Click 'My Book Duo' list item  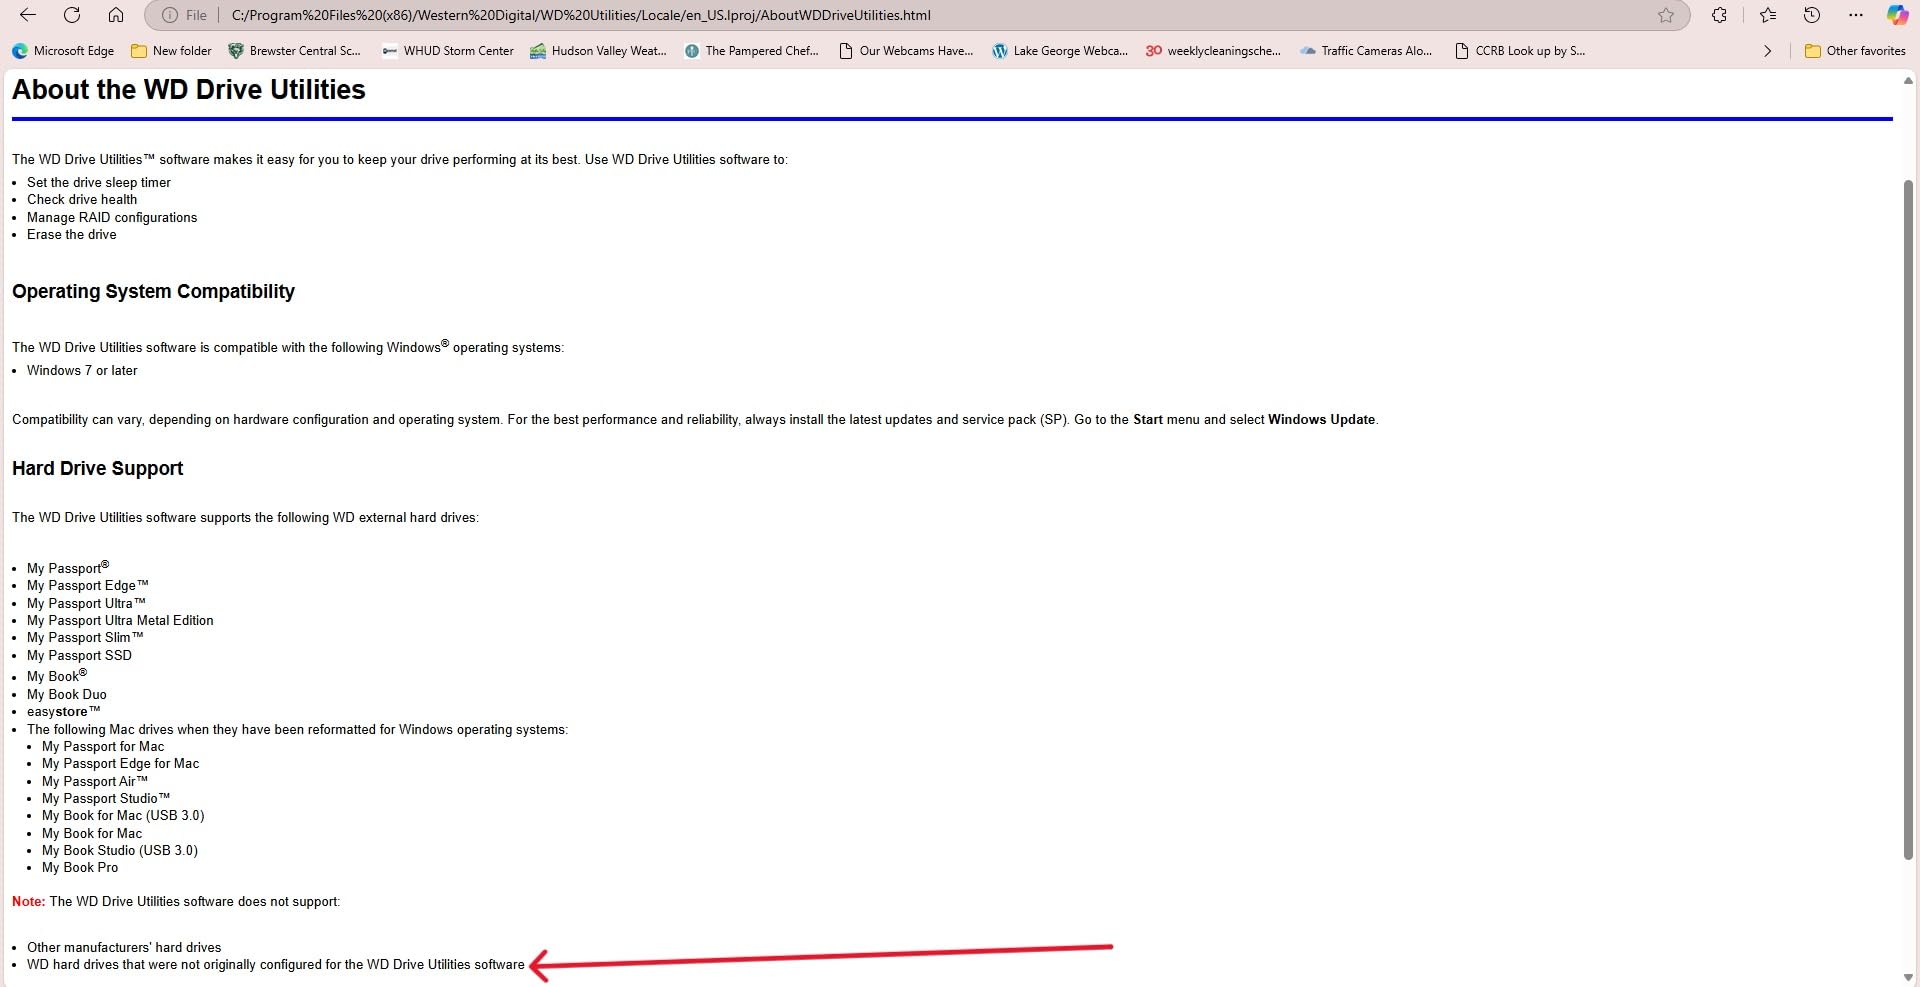(67, 695)
